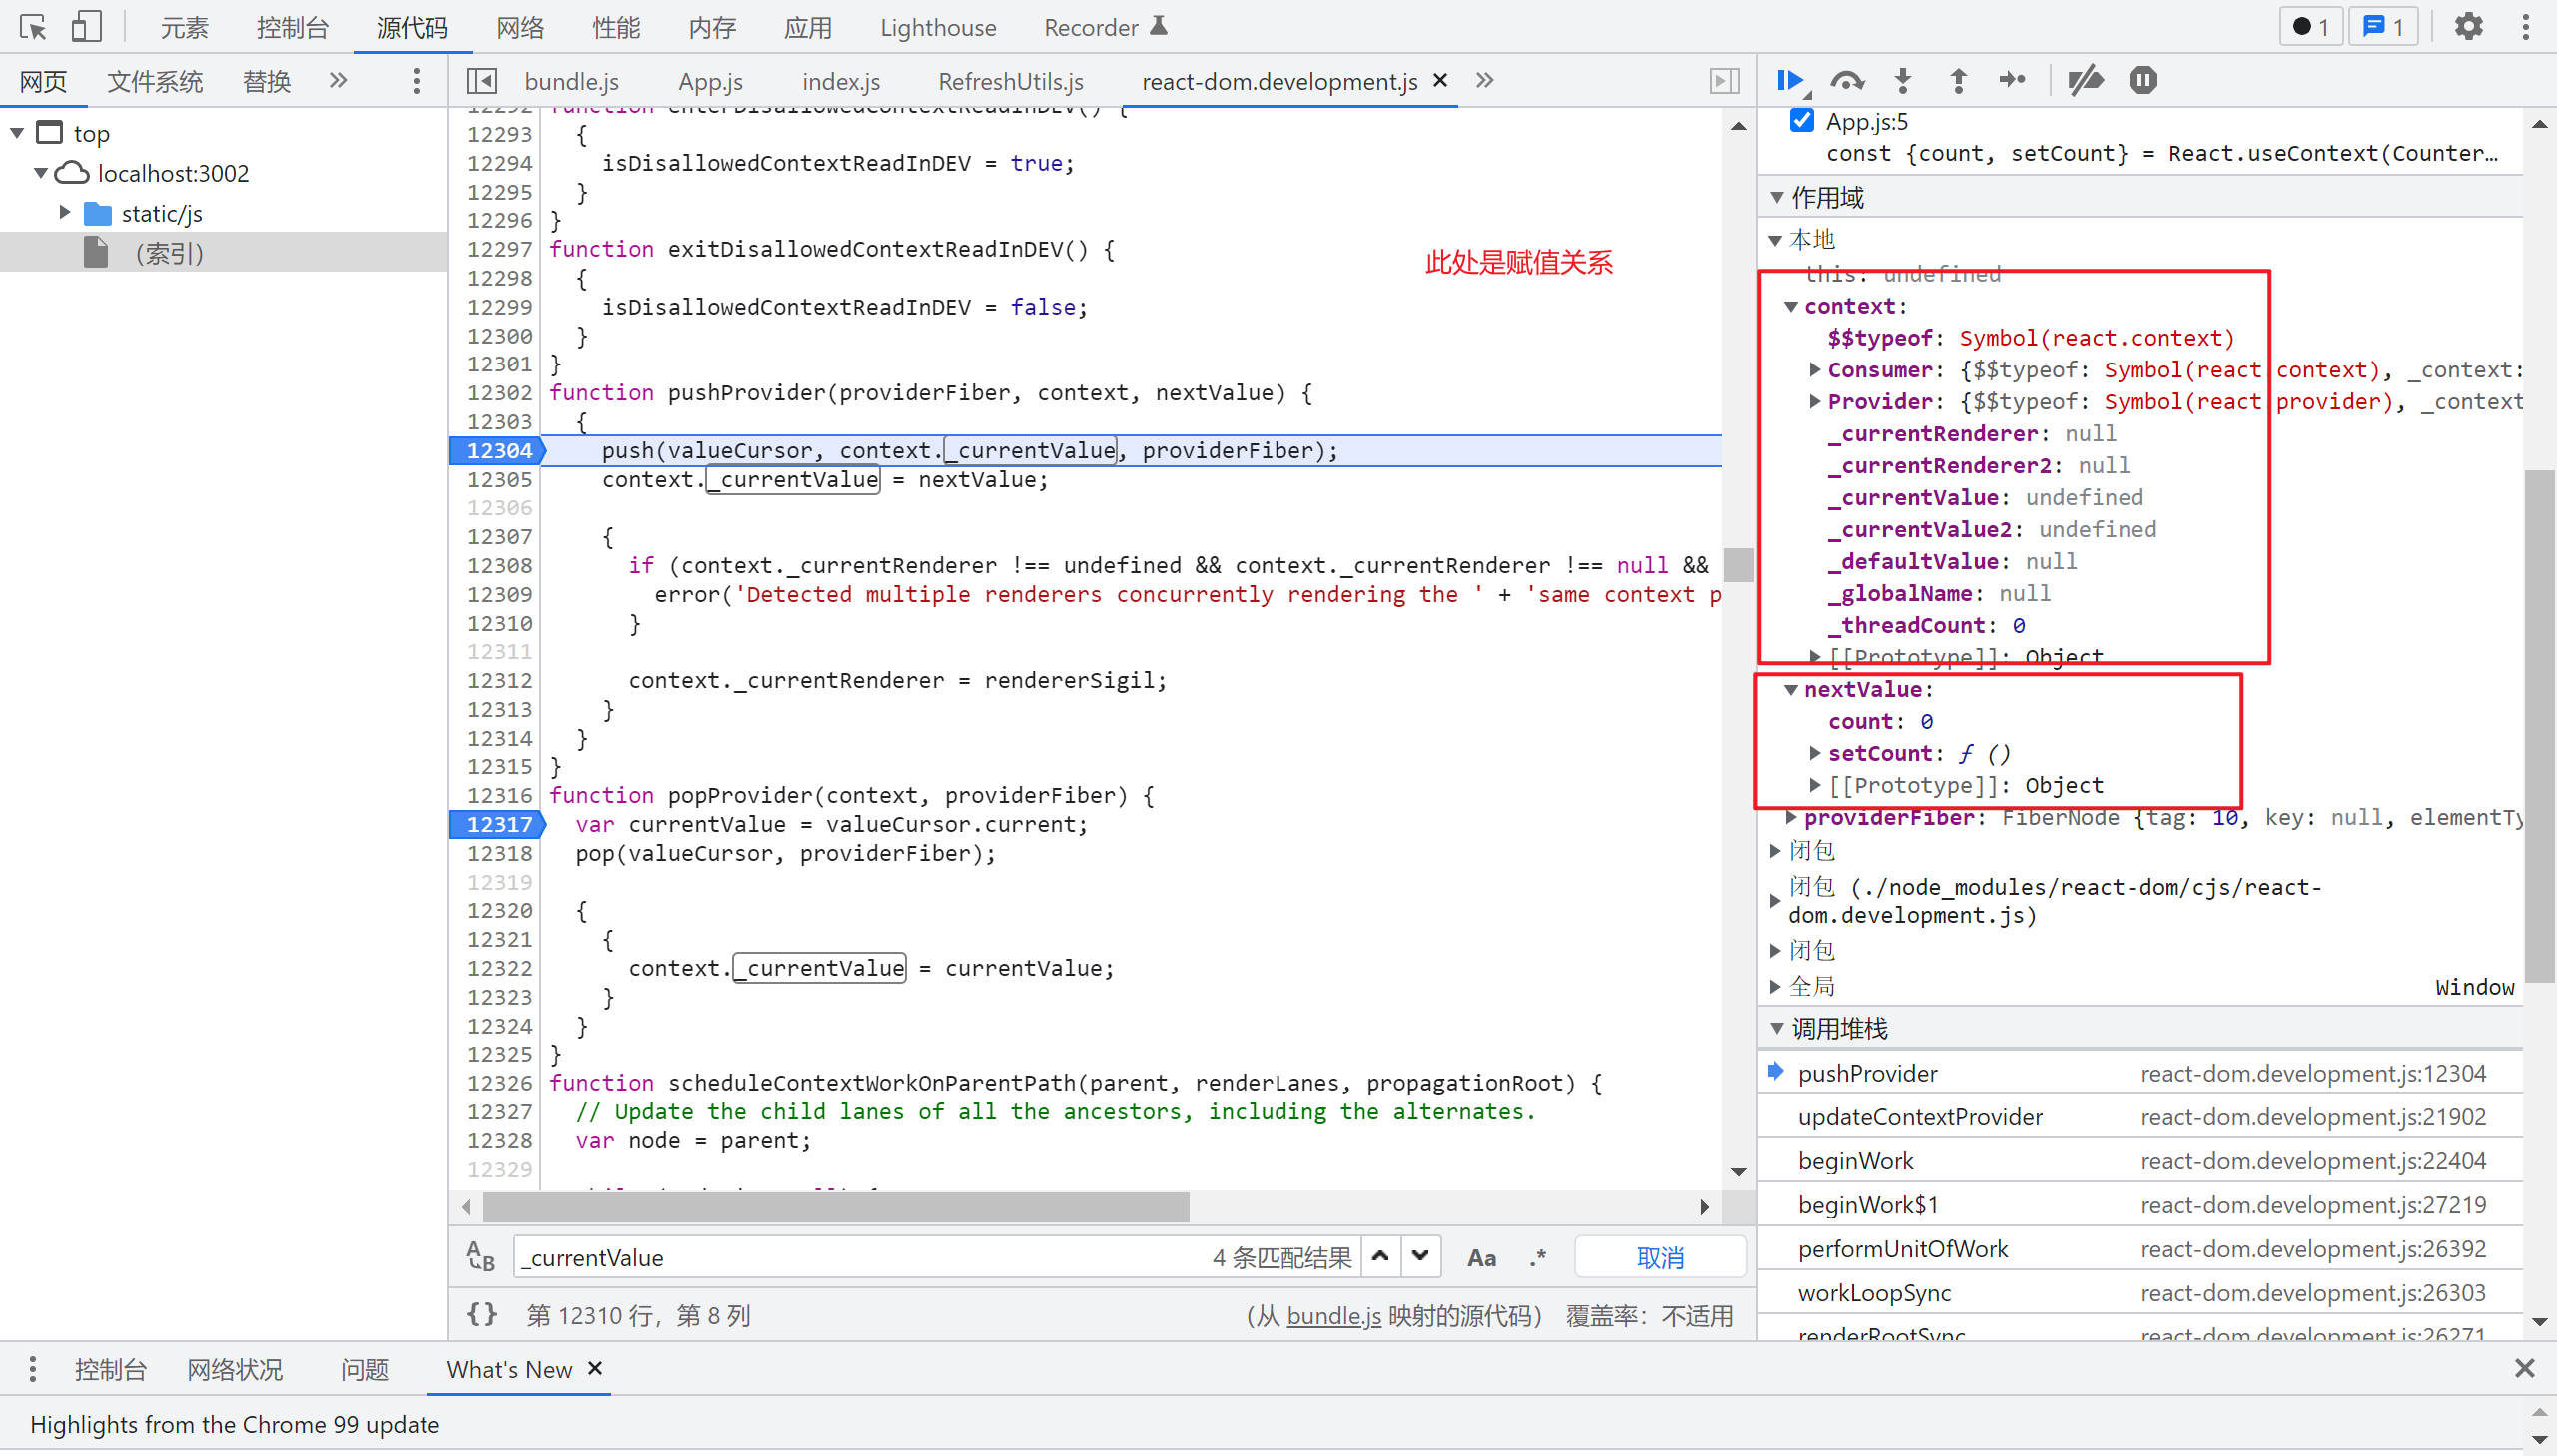Toggle match case Aa option
Viewport: 2557px width, 1456px height.
coord(1481,1257)
